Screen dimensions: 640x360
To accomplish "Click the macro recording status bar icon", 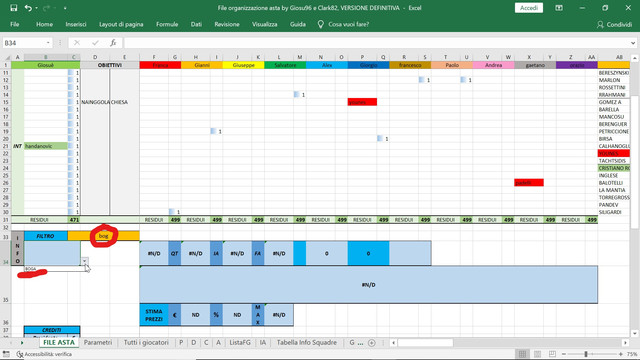I will click(x=6, y=354).
